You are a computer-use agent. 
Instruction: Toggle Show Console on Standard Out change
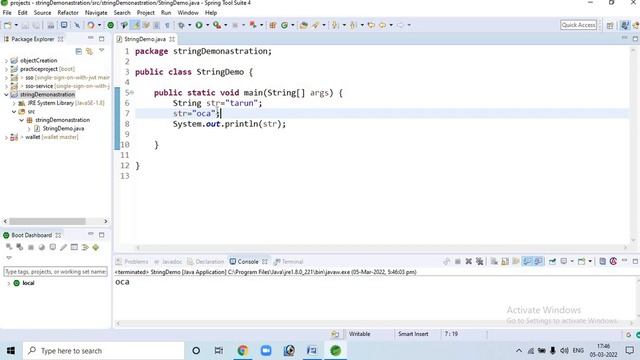(527, 261)
